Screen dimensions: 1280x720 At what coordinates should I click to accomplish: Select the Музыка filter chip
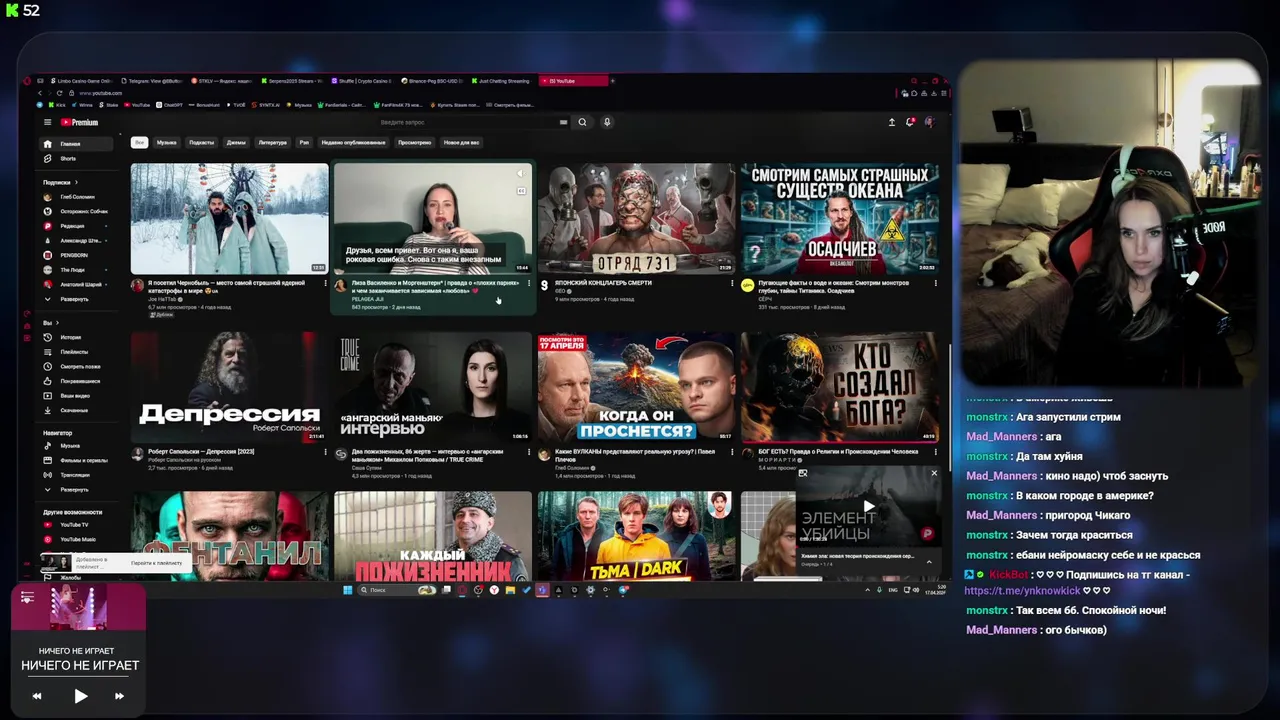click(167, 142)
